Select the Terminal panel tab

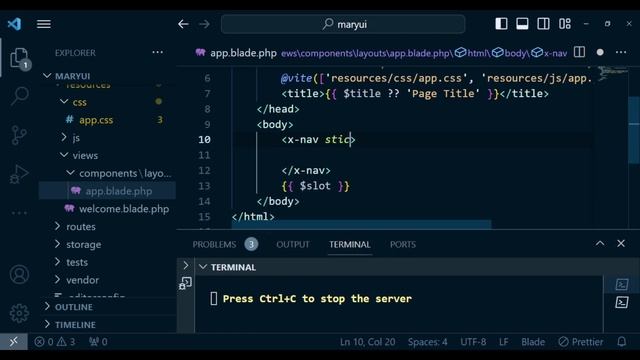coord(350,244)
